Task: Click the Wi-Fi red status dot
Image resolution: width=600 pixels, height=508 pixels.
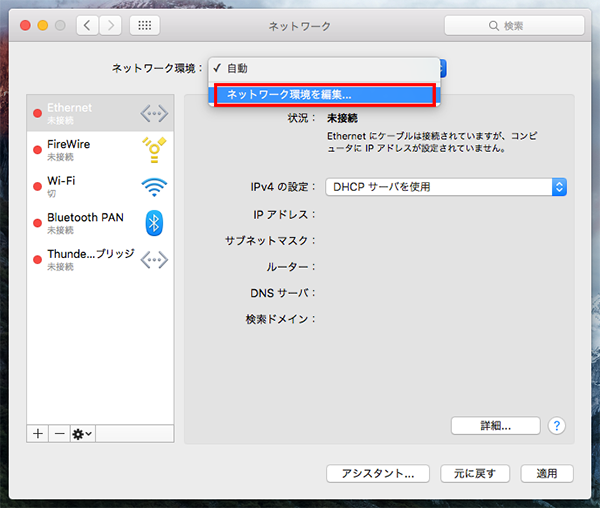Action: point(38,187)
